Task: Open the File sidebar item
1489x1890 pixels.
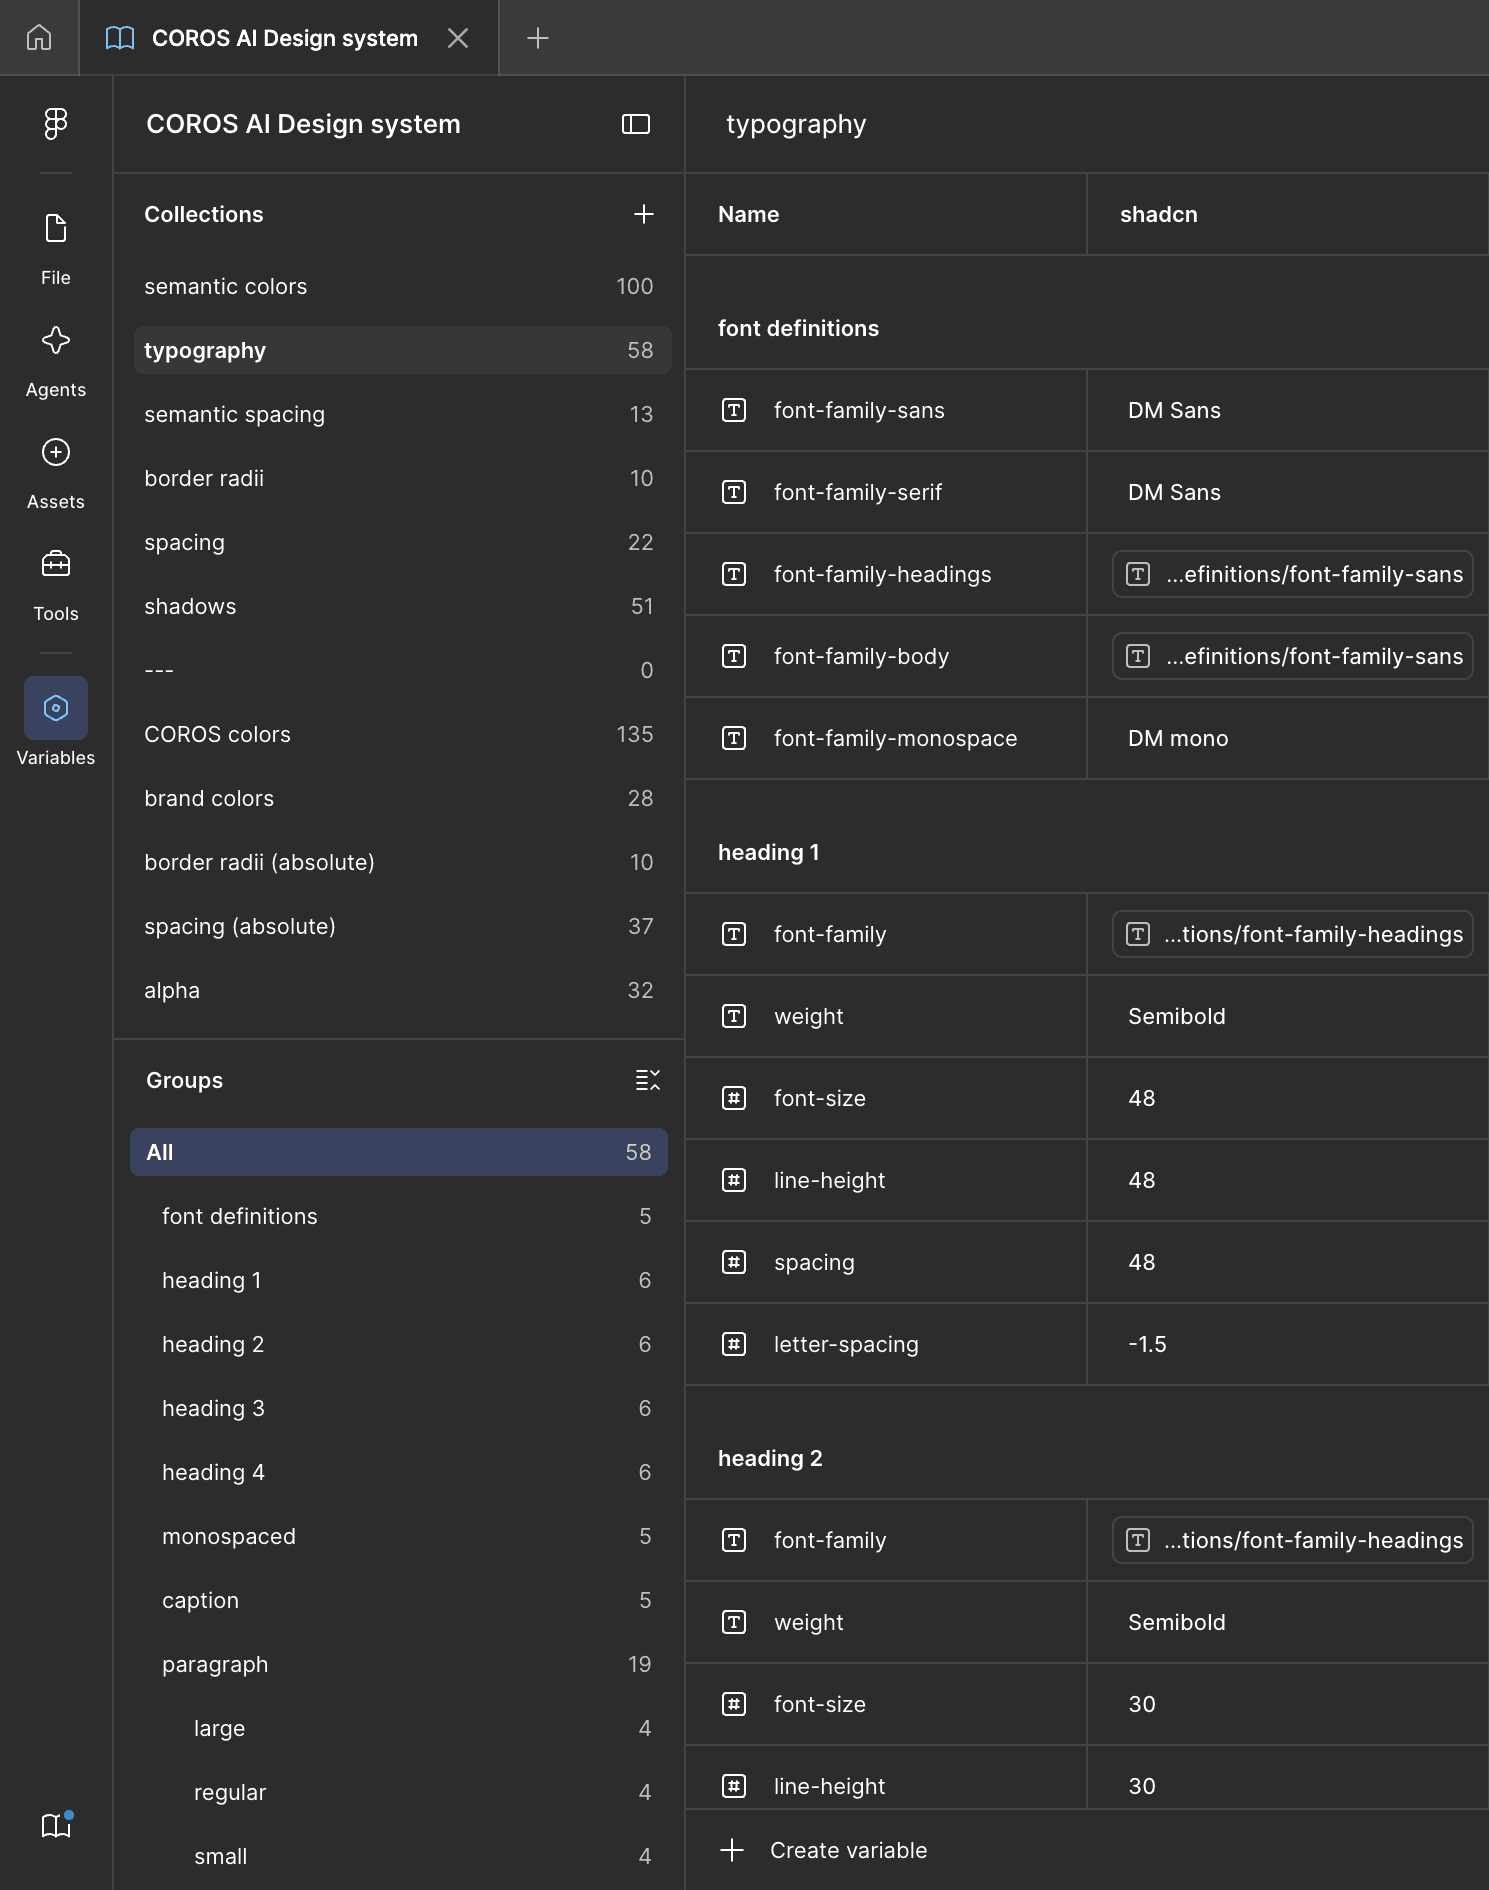Action: point(56,248)
